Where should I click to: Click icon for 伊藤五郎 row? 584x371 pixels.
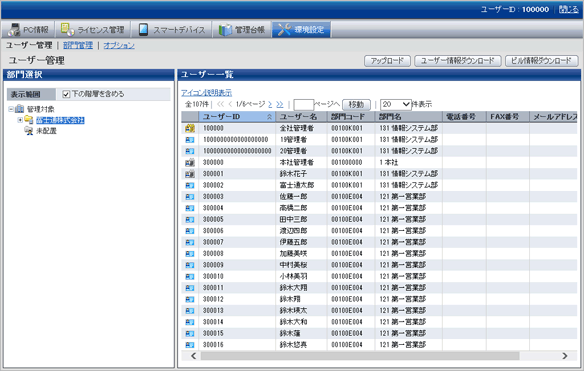(190, 242)
